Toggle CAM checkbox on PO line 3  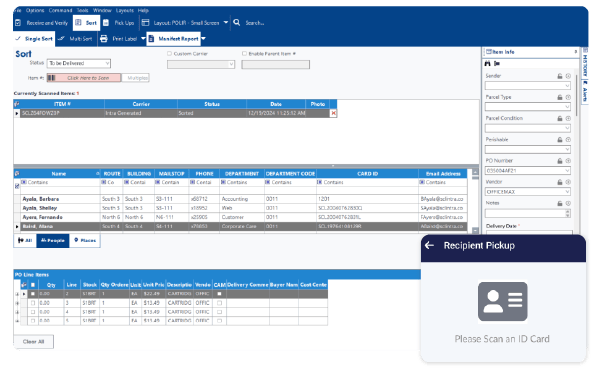(x=220, y=303)
